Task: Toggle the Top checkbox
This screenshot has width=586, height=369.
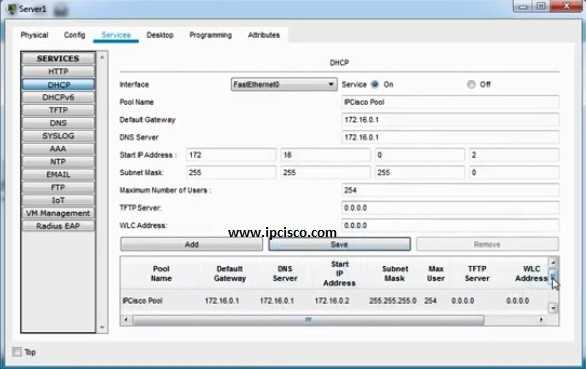Action: [x=17, y=352]
